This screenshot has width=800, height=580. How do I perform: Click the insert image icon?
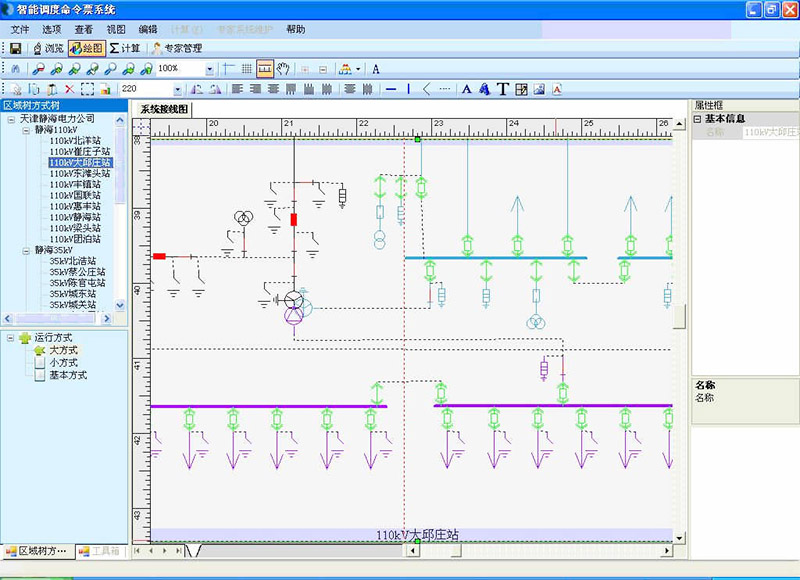point(539,89)
